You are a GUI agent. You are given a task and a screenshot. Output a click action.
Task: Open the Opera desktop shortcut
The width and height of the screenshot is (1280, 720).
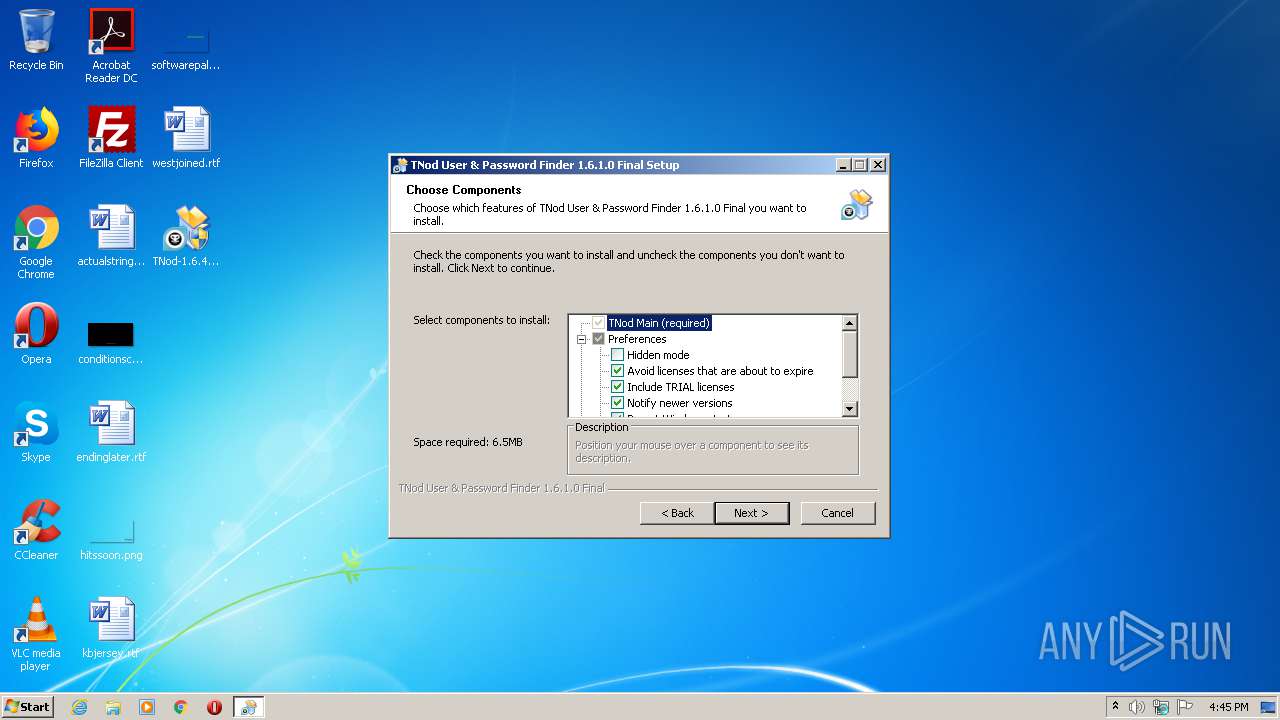[36, 334]
